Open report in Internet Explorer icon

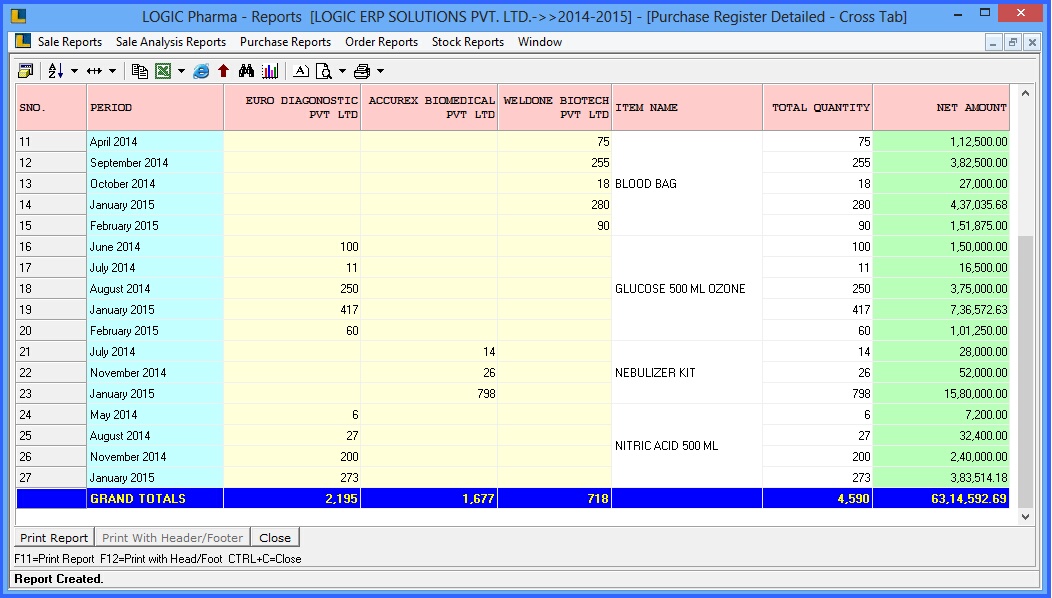pyautogui.click(x=201, y=70)
